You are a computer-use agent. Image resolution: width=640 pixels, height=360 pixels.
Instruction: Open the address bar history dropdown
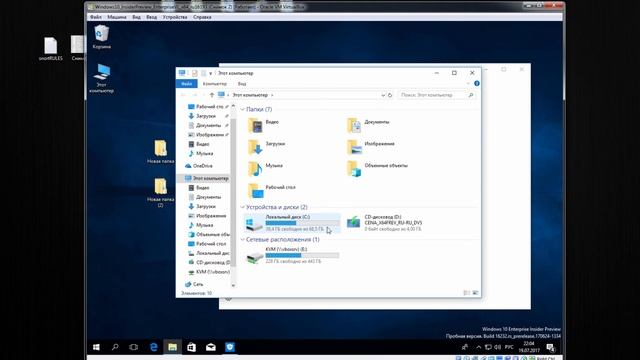point(383,95)
